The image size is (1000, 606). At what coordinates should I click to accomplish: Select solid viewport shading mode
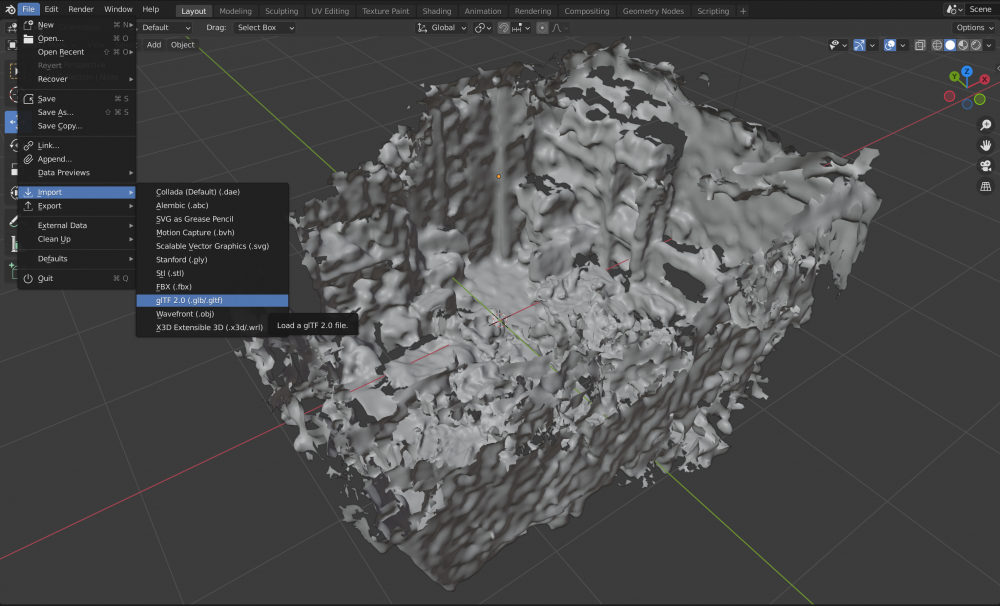click(x=950, y=45)
